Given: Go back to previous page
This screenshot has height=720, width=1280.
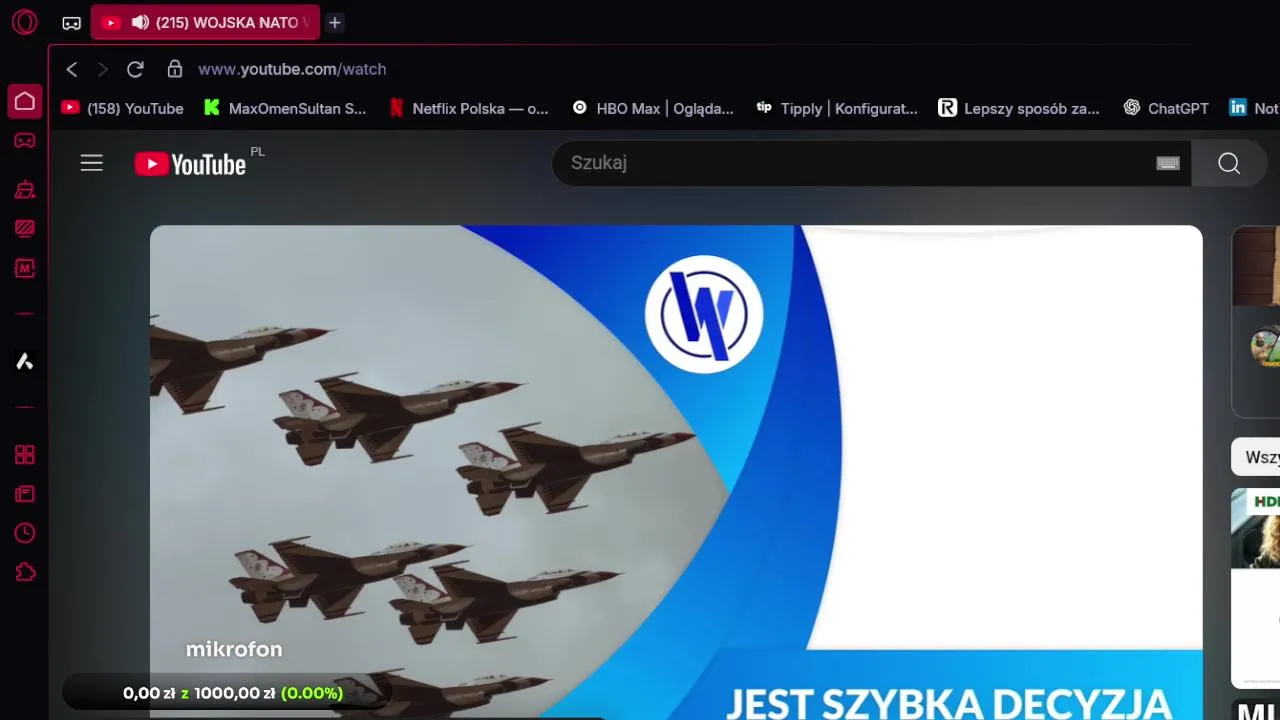Looking at the screenshot, I should (72, 69).
